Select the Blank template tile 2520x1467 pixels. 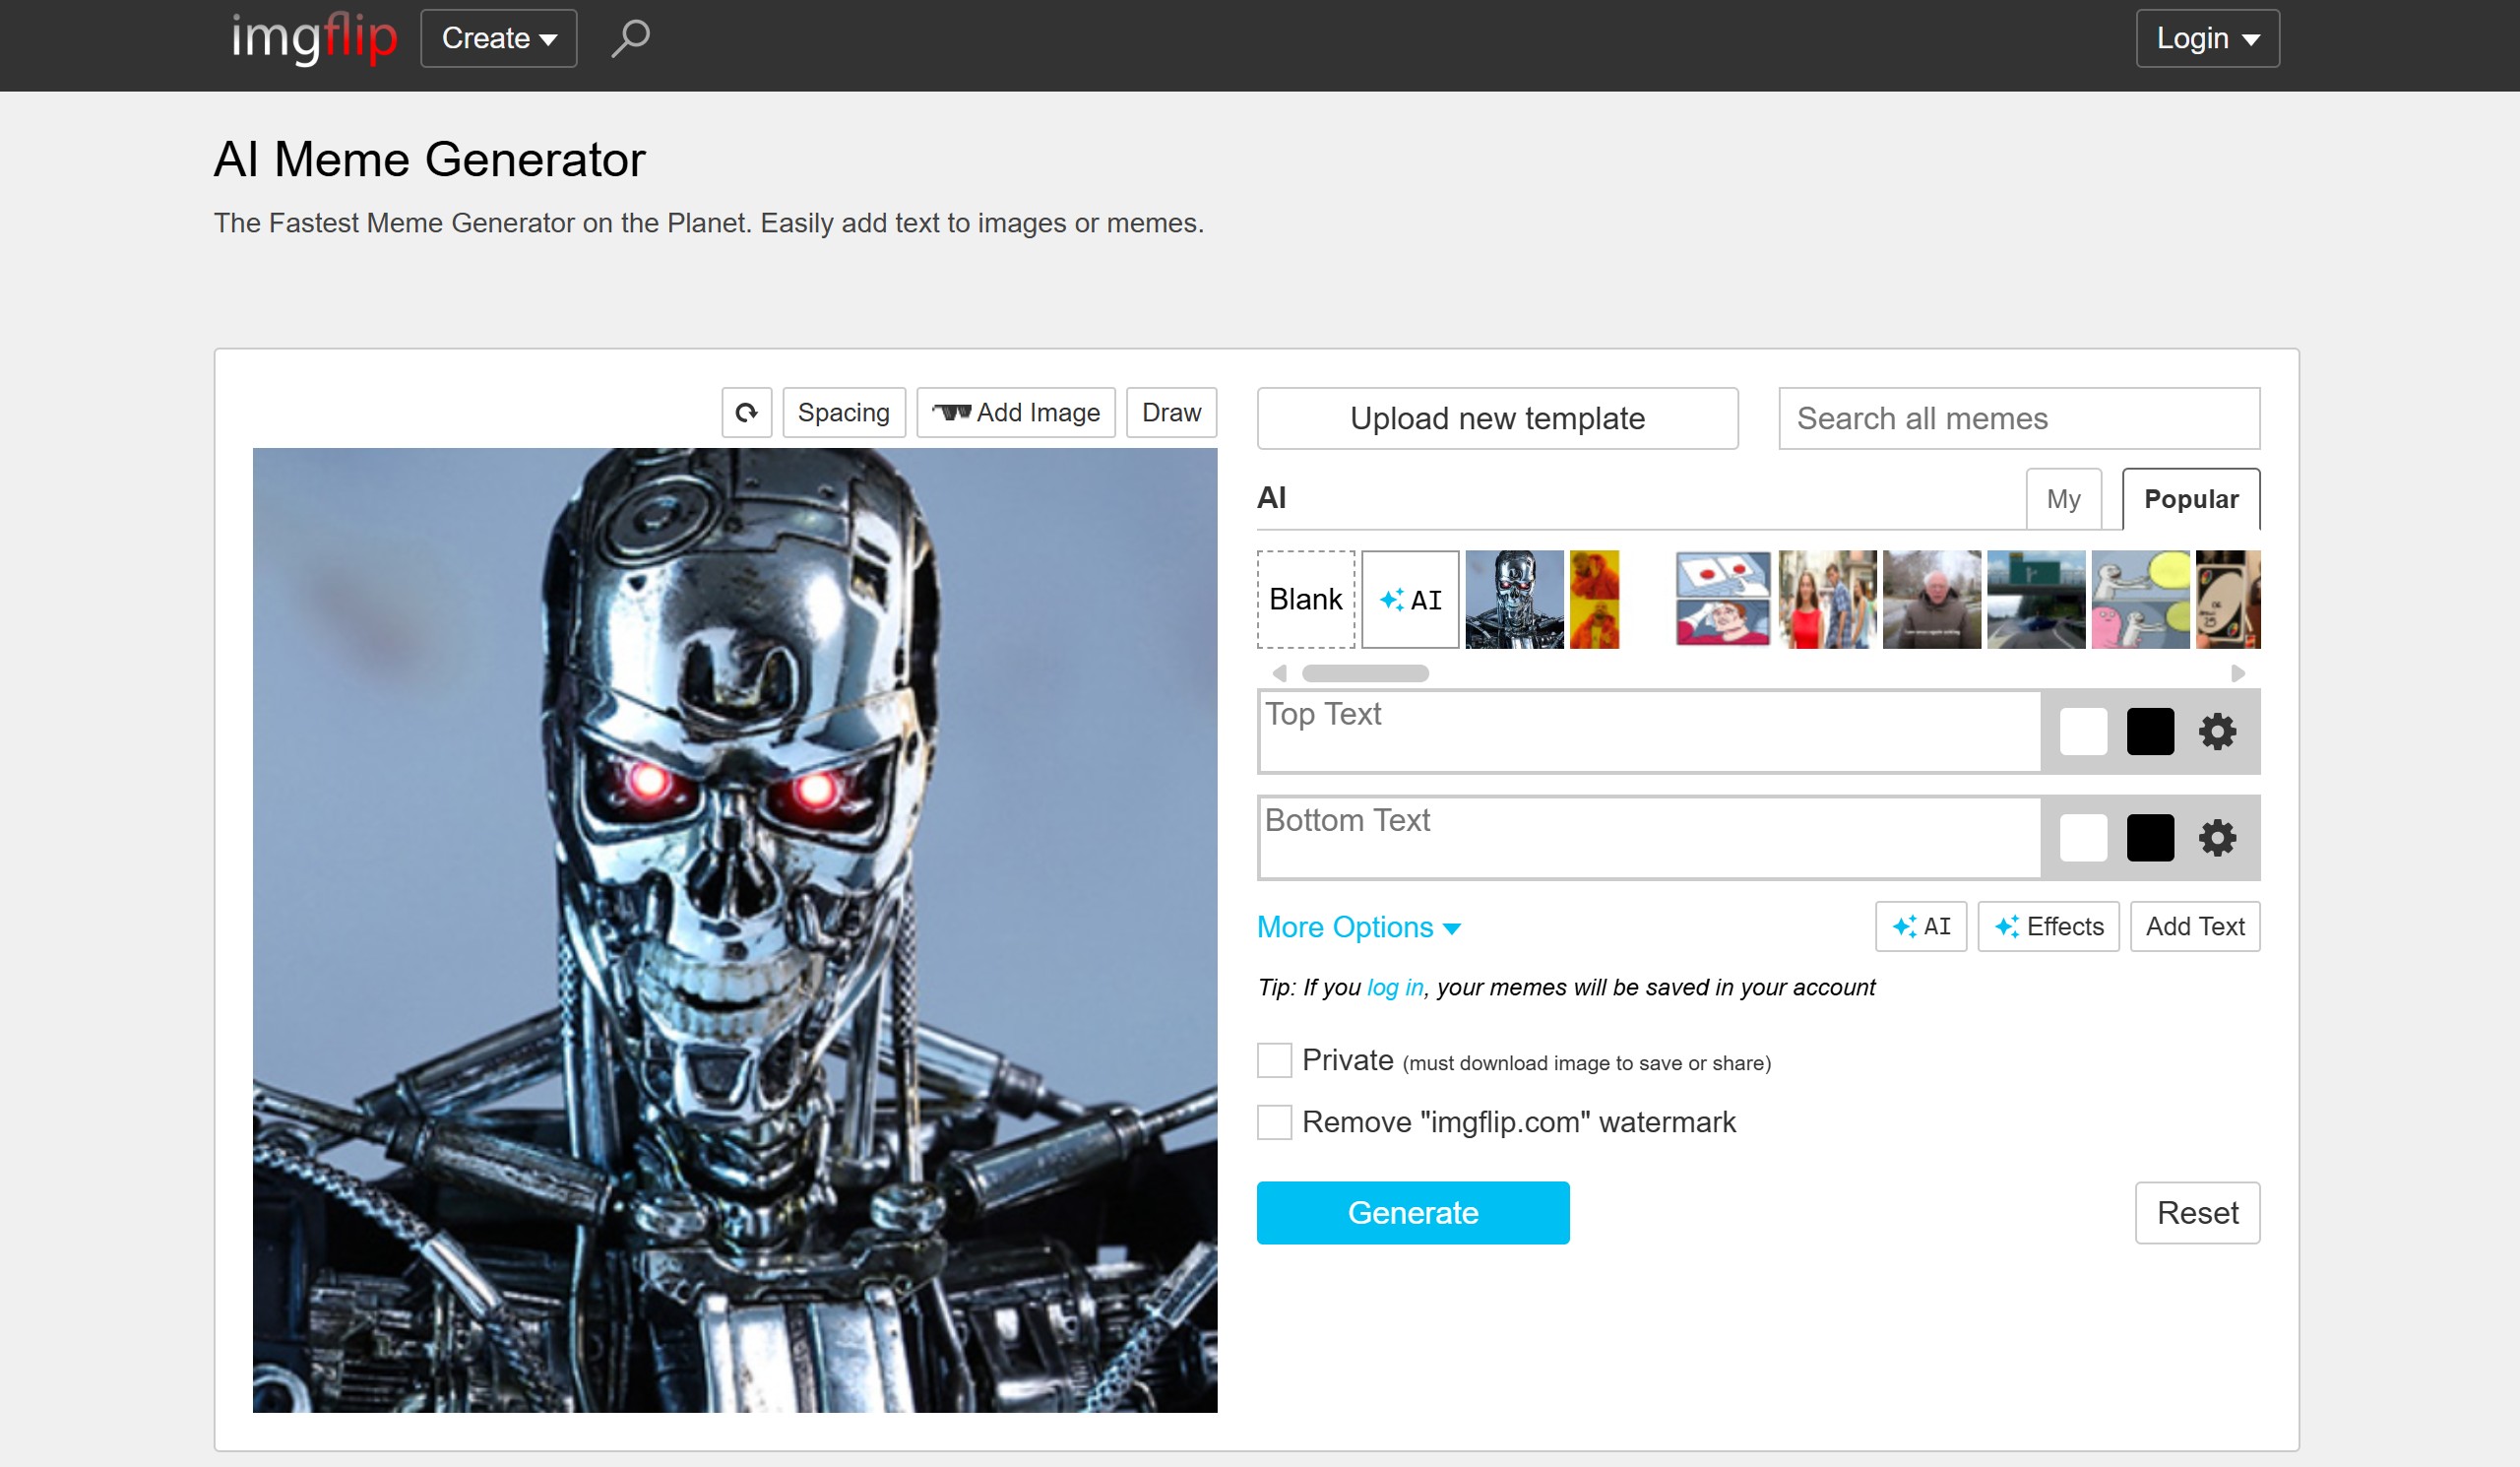tap(1306, 599)
